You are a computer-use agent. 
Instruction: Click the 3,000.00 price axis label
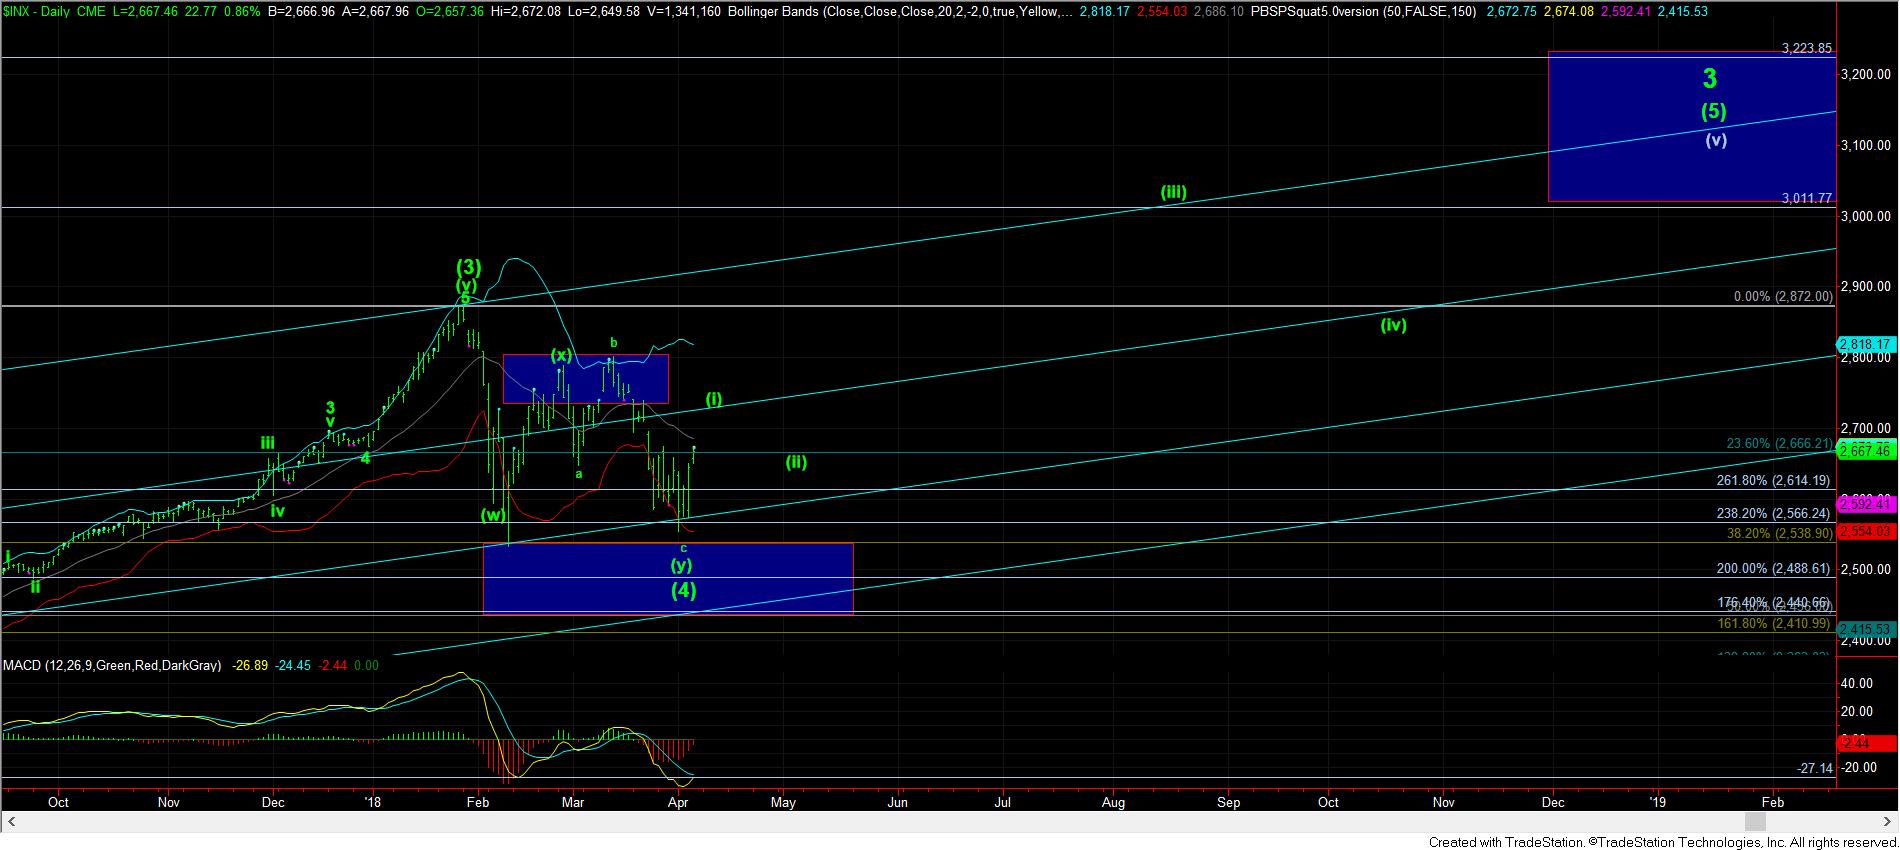click(x=1868, y=216)
